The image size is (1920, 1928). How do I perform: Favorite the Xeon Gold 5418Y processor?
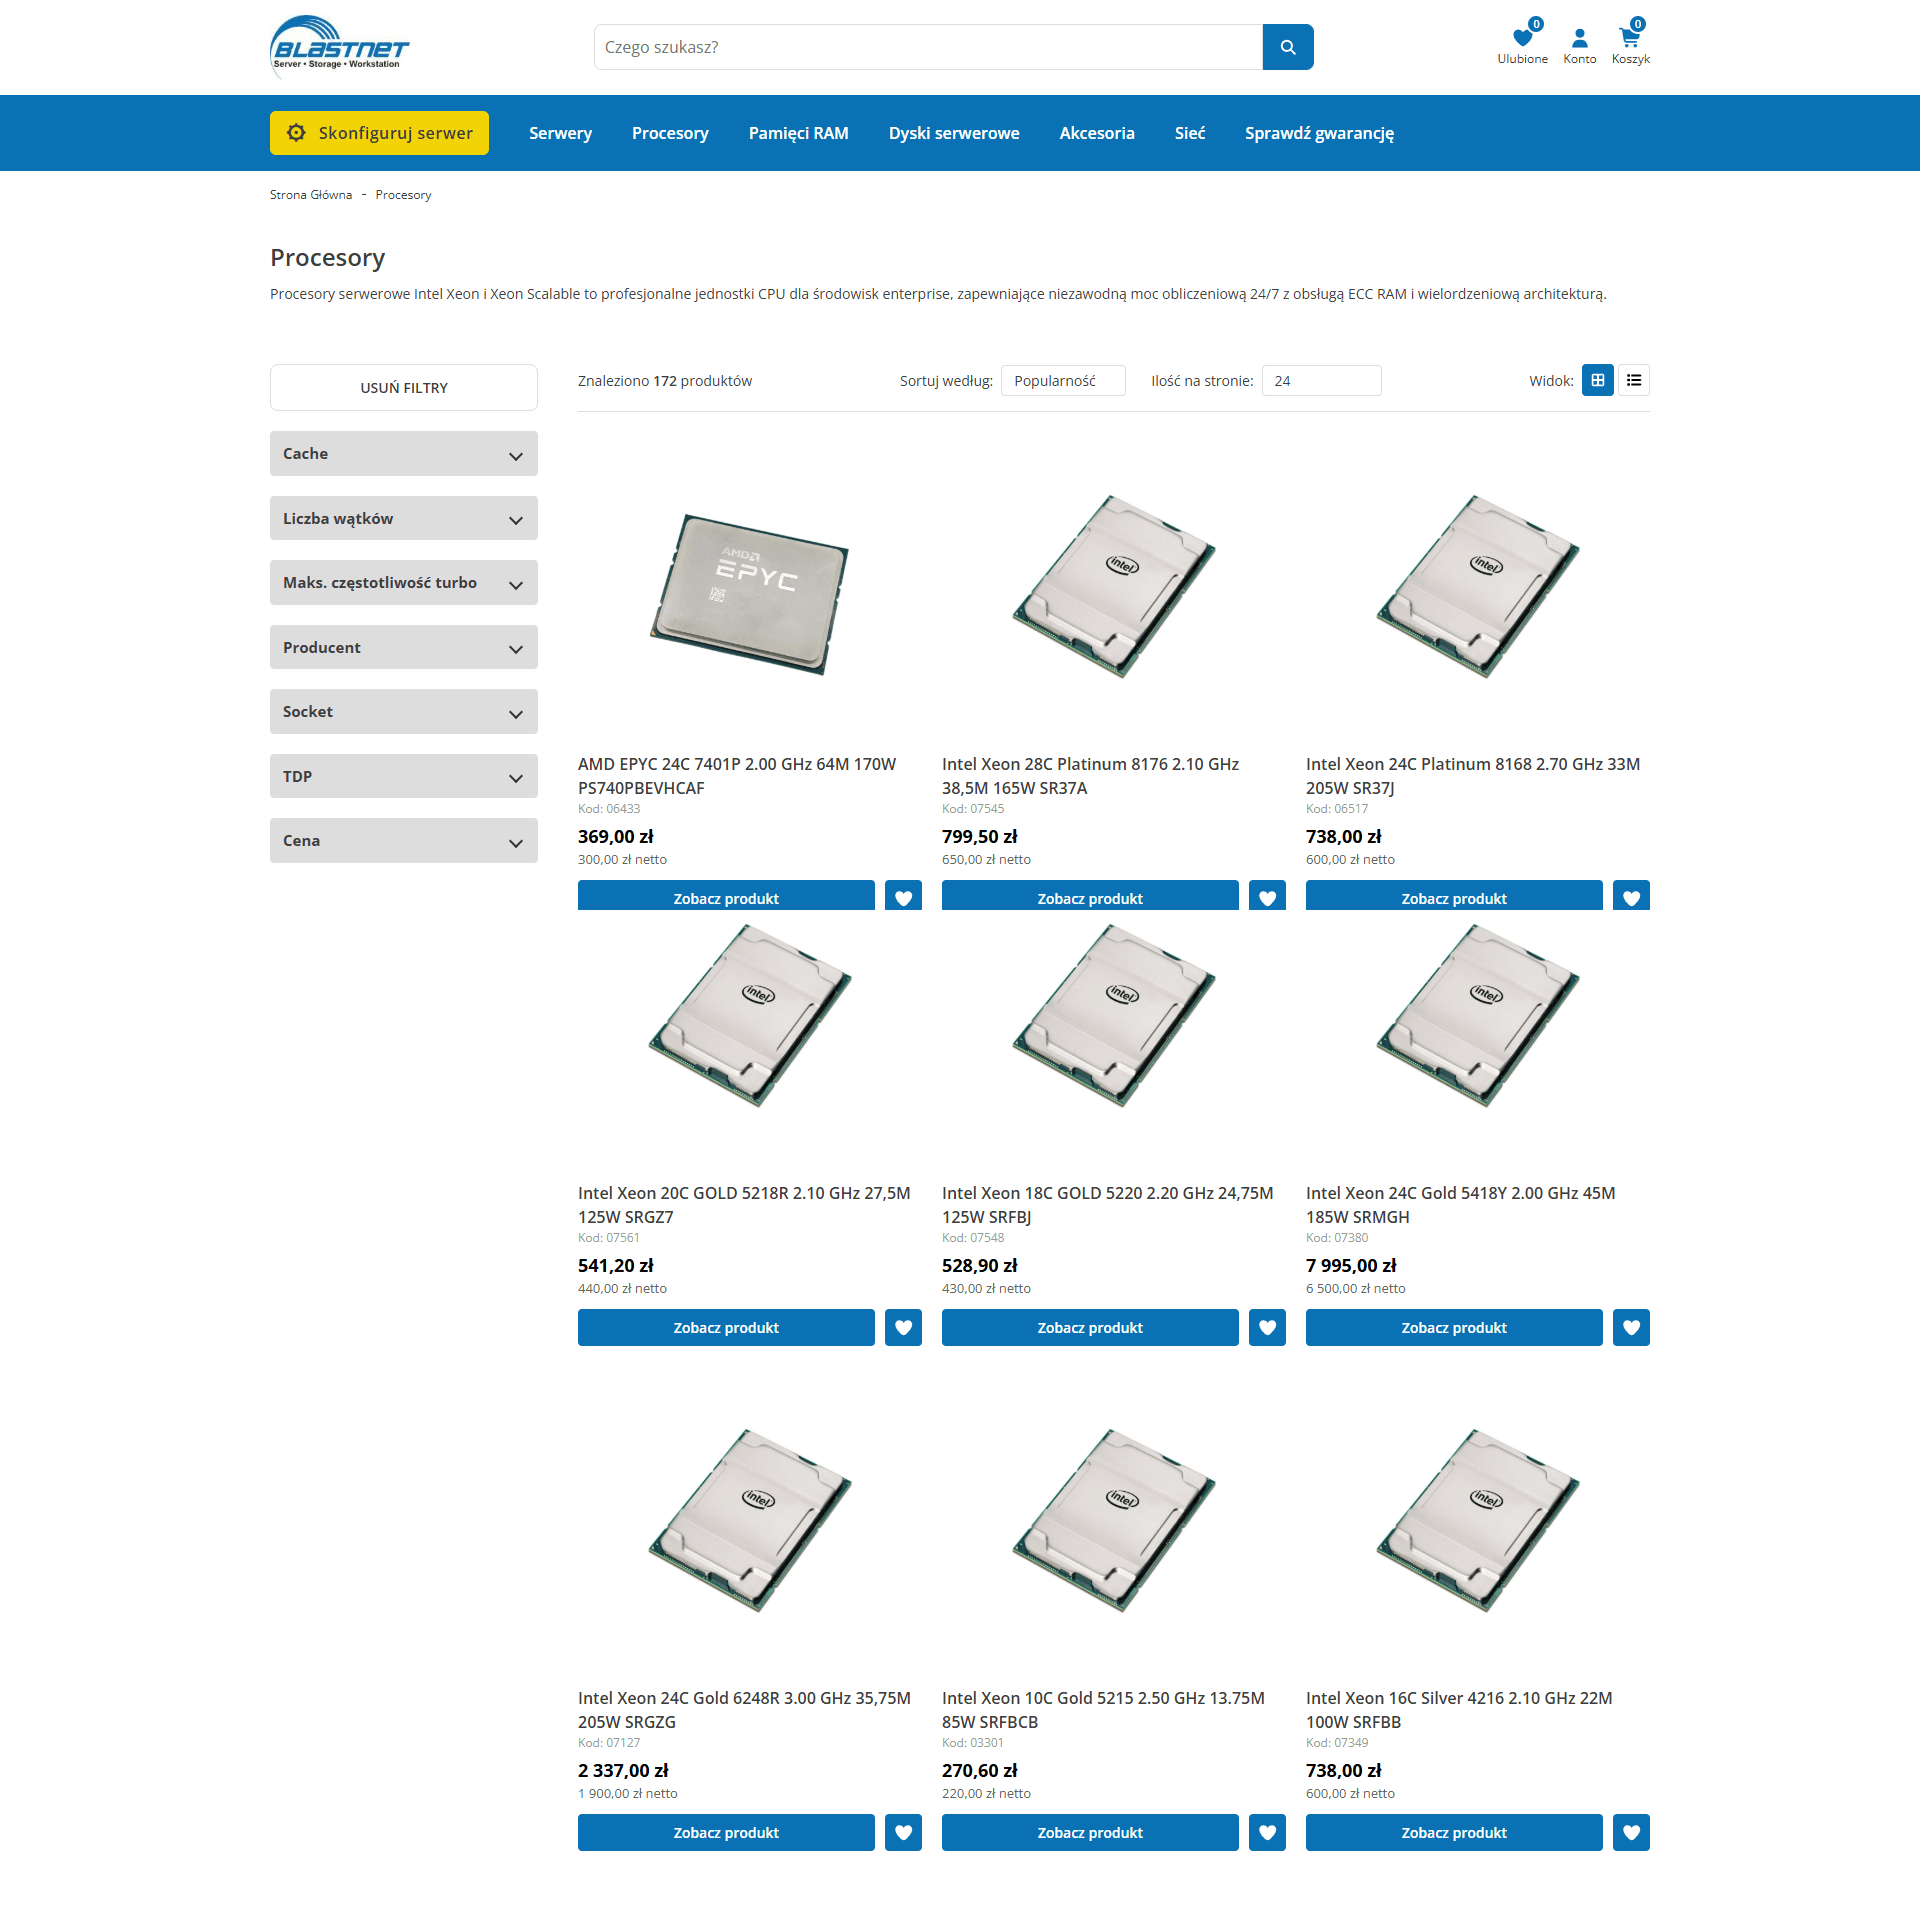click(1631, 1327)
